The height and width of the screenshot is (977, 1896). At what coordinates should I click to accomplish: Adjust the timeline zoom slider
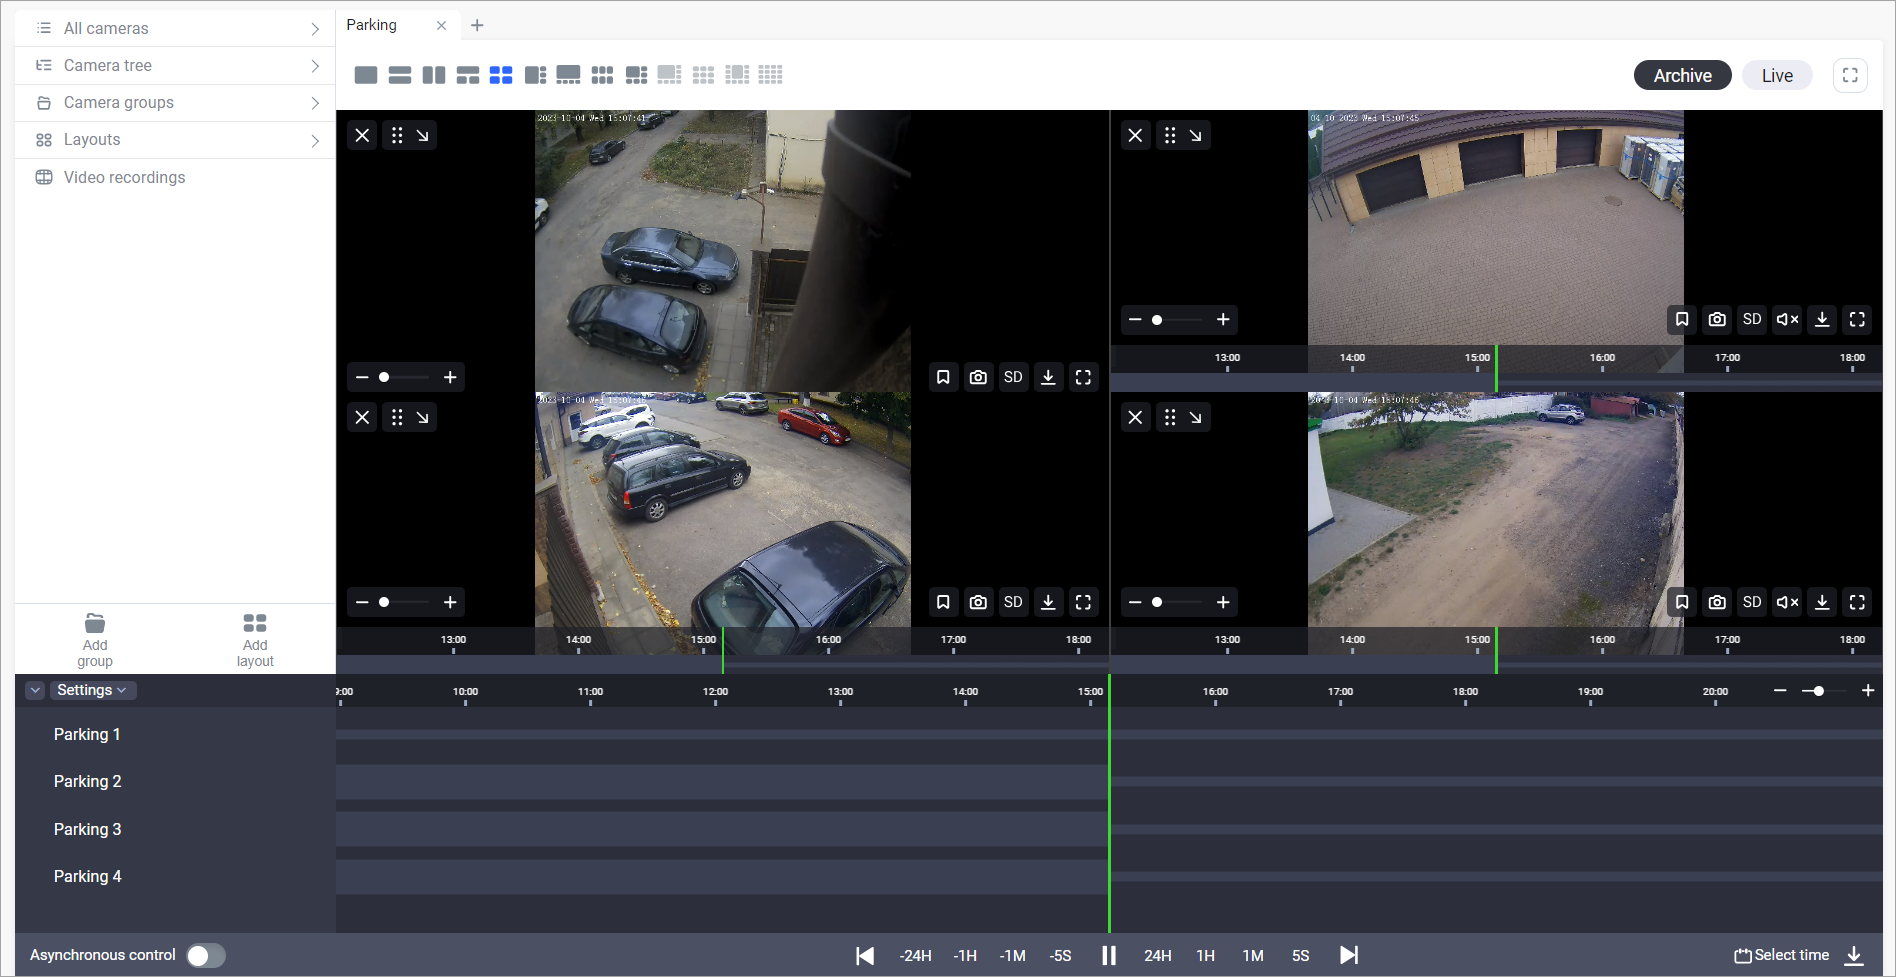[x=1818, y=691]
